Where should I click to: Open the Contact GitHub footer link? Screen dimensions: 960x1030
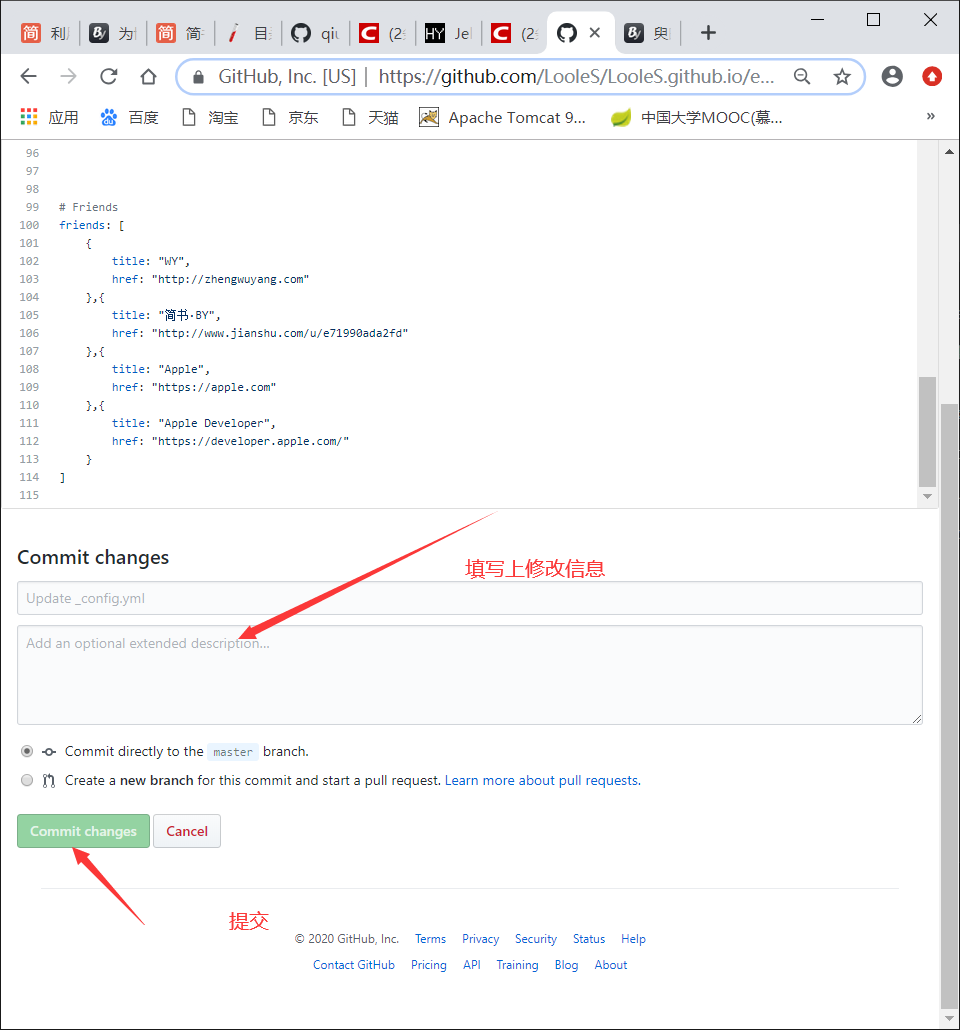(x=354, y=964)
